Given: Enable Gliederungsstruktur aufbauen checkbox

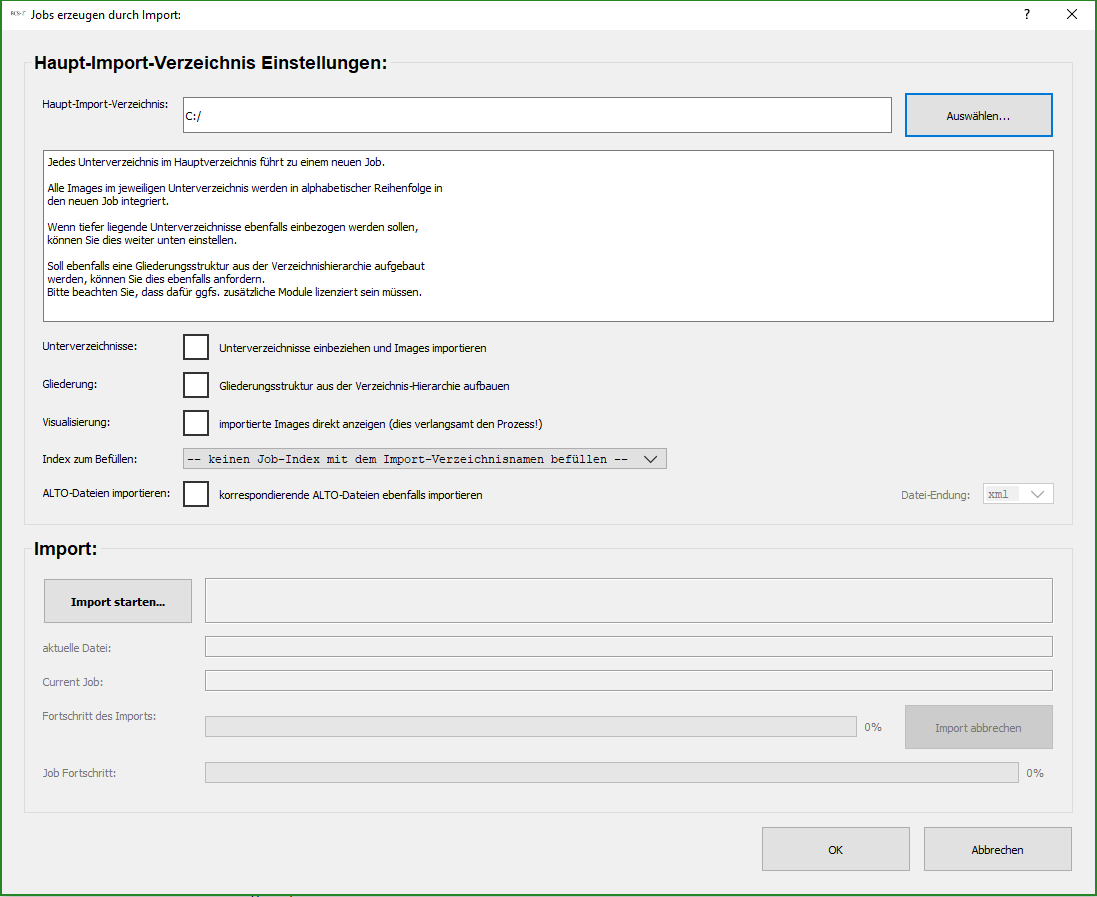Looking at the screenshot, I should (x=196, y=385).
